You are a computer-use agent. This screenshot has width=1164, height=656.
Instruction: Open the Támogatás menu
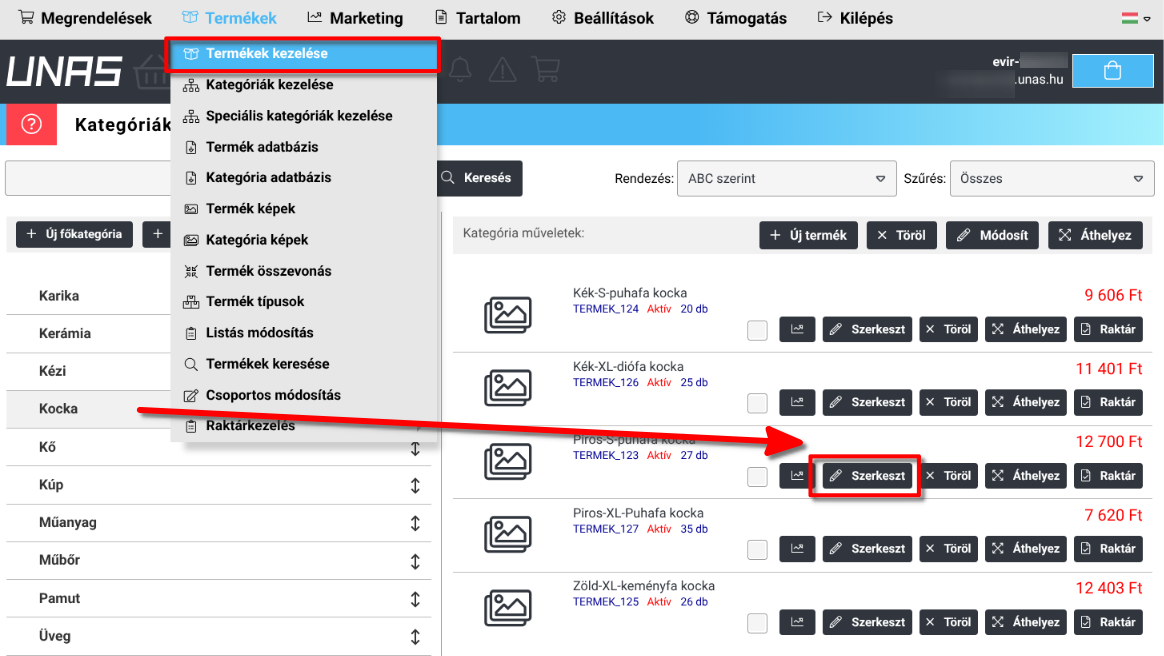[x=736, y=18]
